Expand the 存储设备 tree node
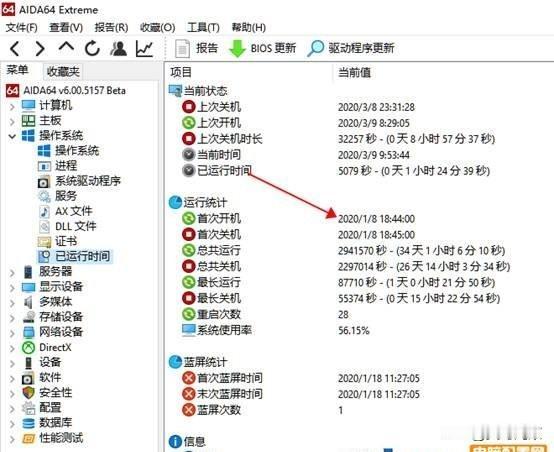 [12, 318]
